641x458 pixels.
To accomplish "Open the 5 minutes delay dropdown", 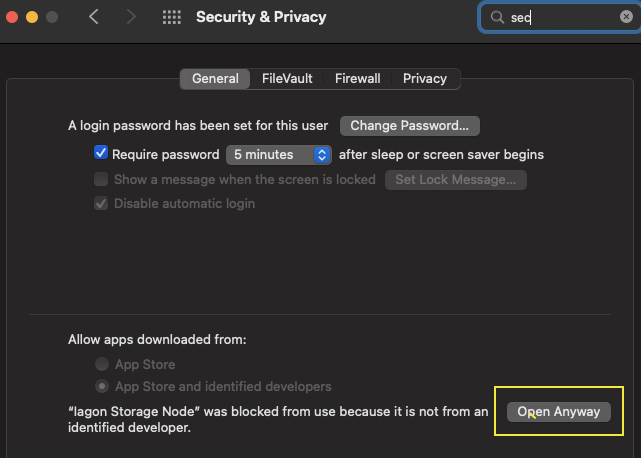I will coord(278,155).
